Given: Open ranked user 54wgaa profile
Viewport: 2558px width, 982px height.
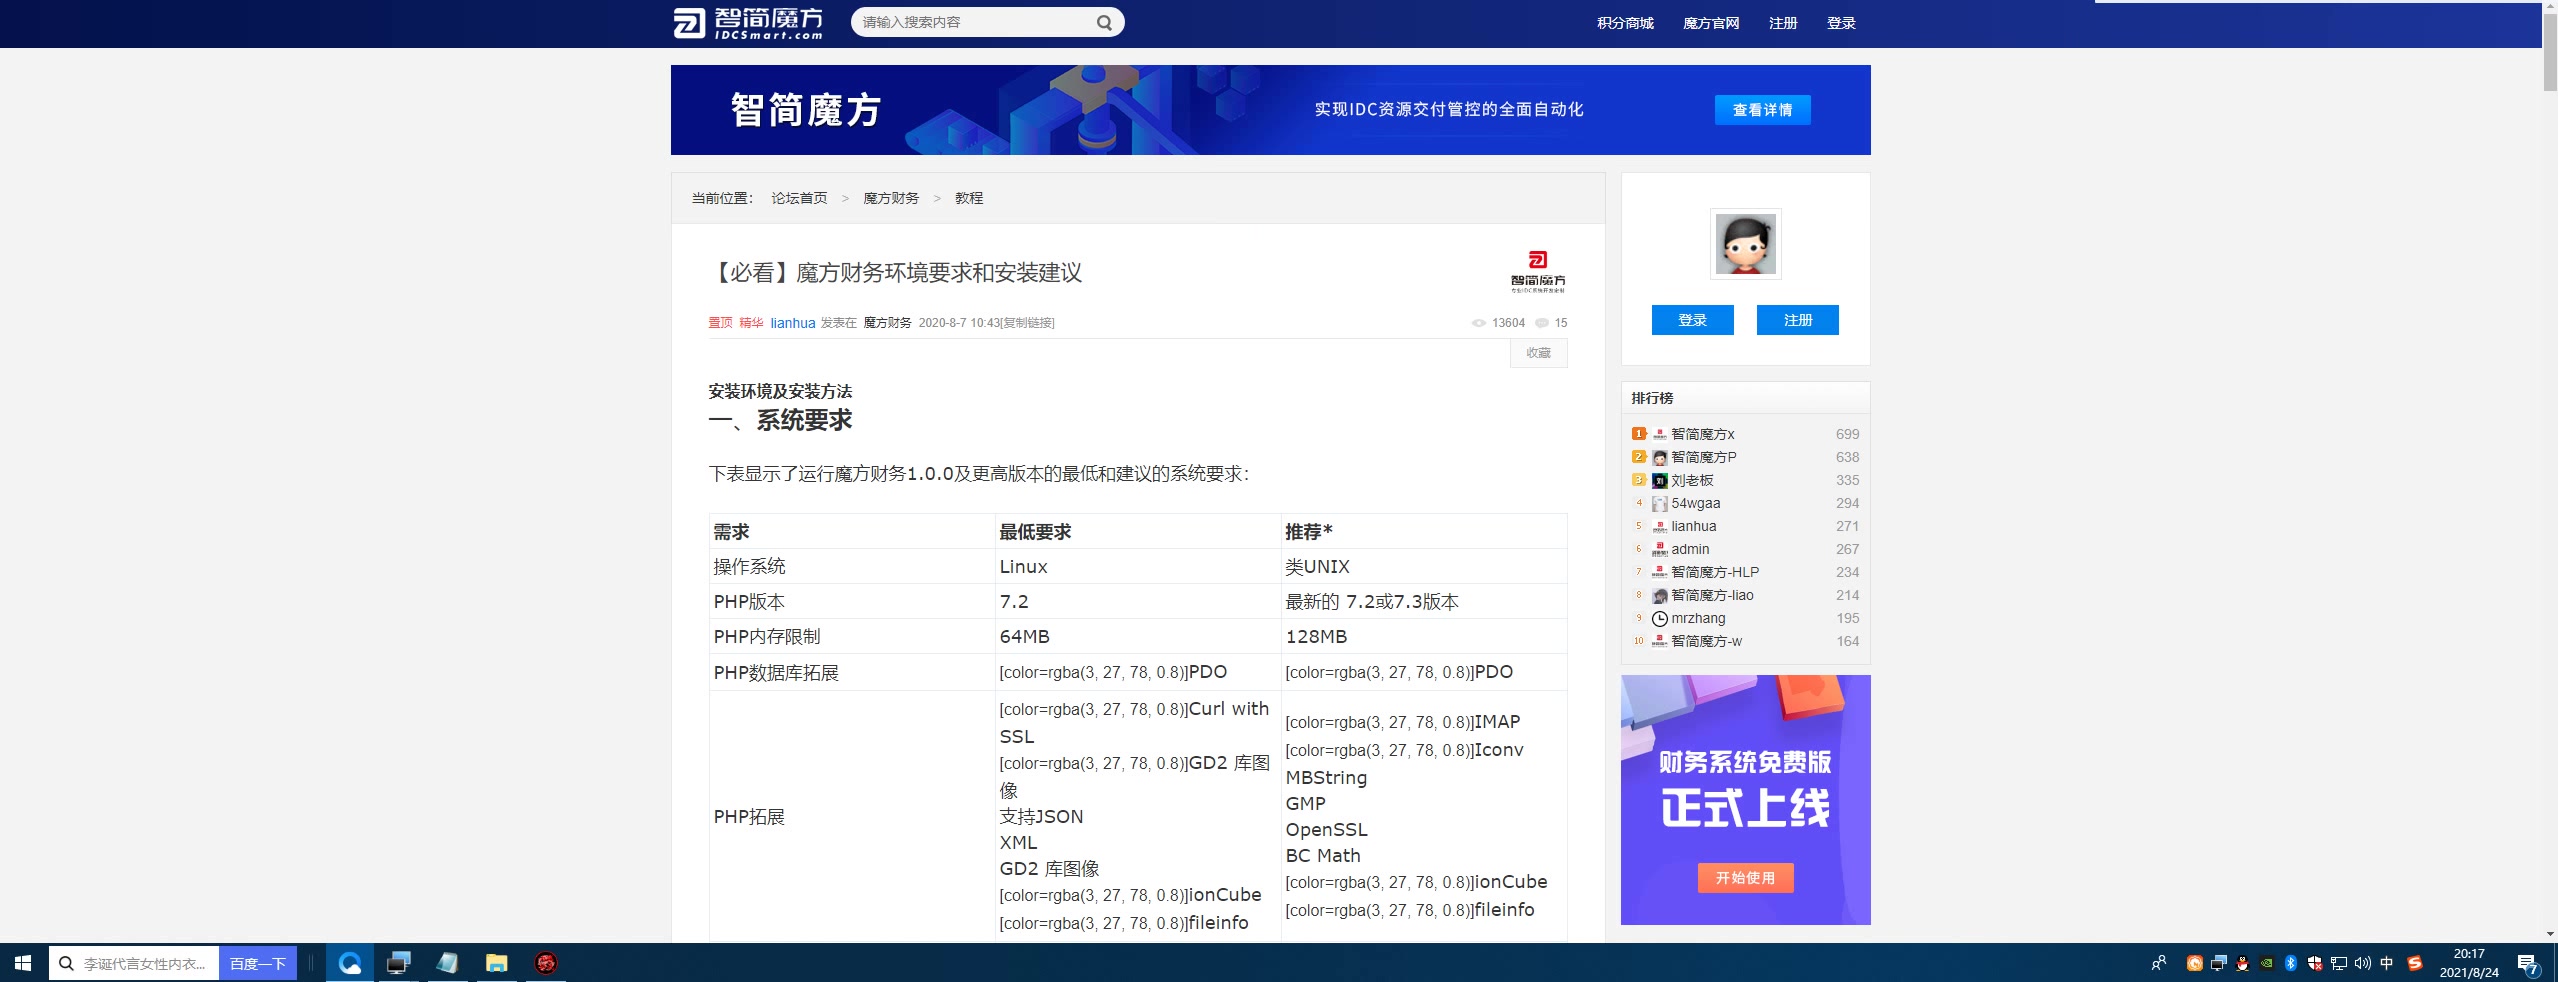Looking at the screenshot, I should (x=1696, y=503).
